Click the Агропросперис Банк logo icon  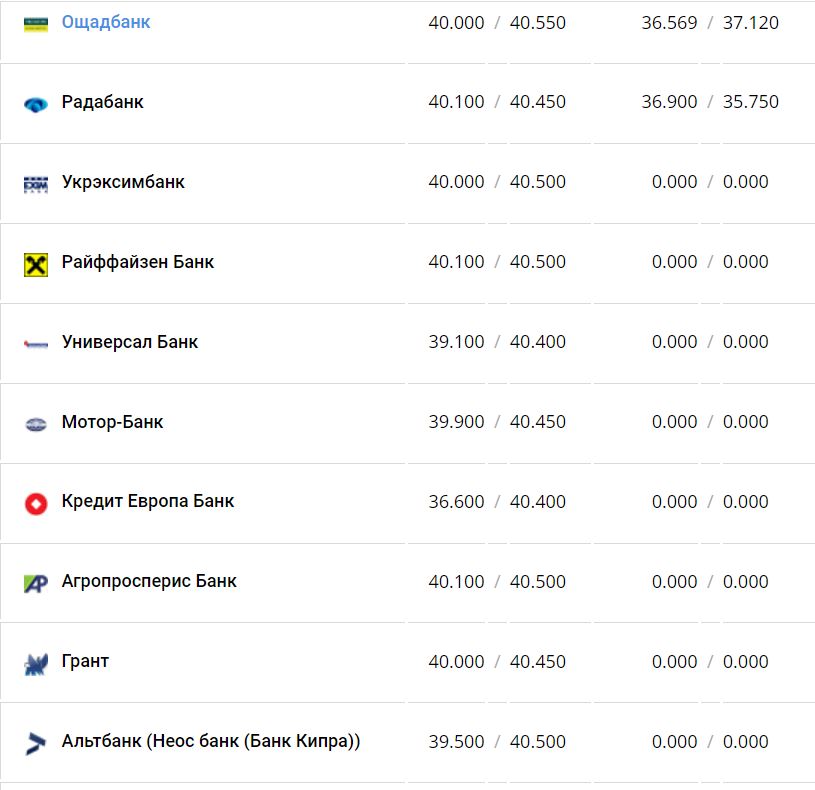(36, 584)
